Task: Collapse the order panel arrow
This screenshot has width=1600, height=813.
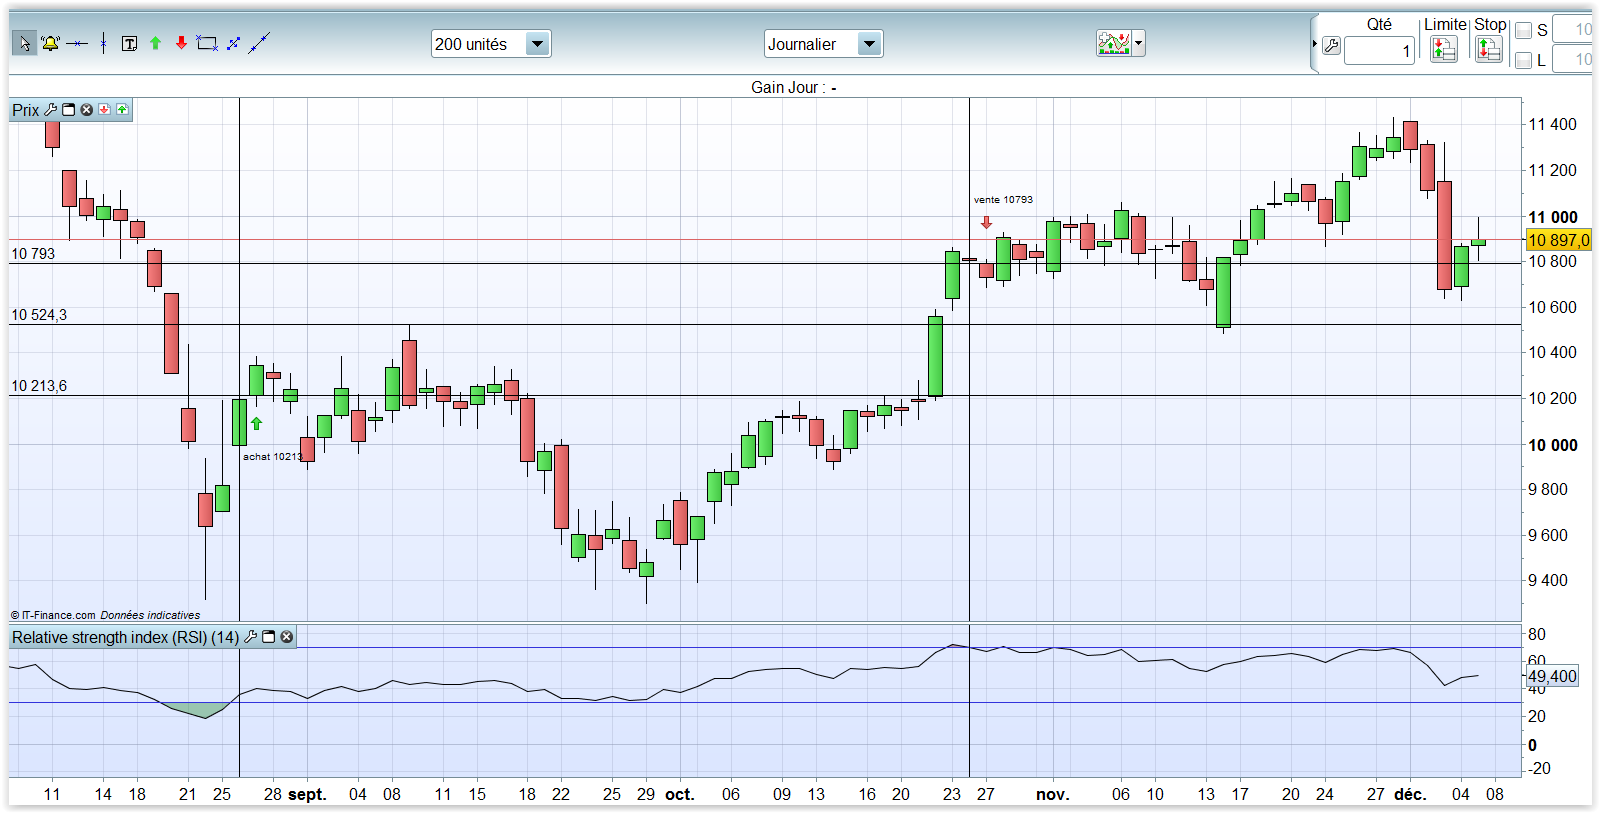Action: pos(1314,44)
